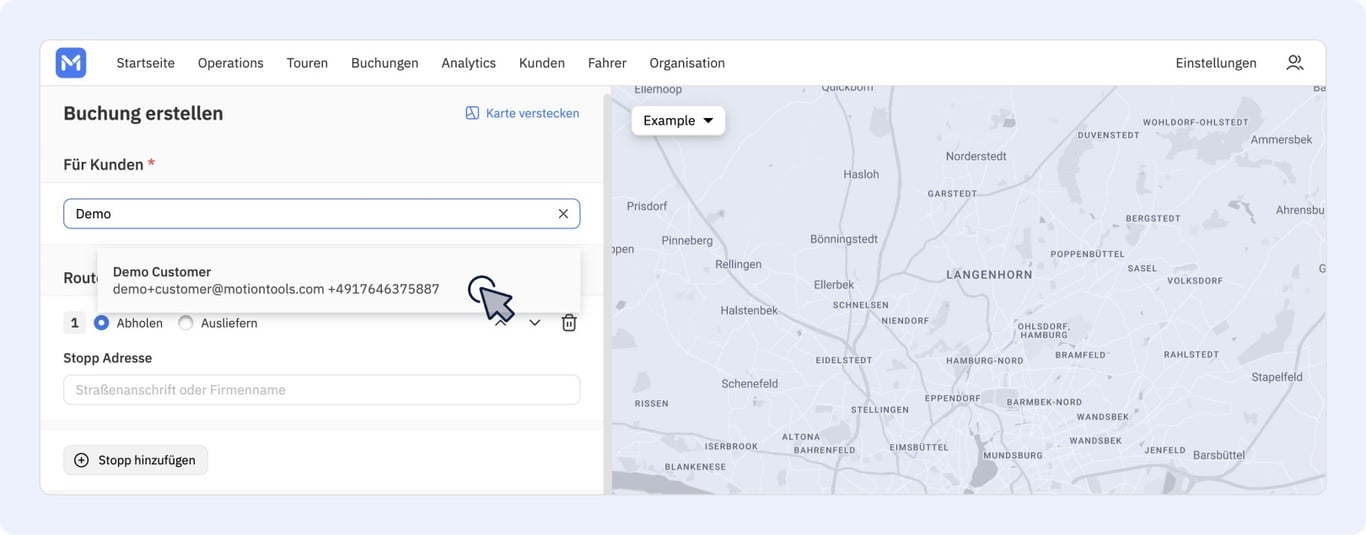Viewport: 1366px width, 535px height.
Task: Click the Poppenbüttel label on the map
Action: [1088, 254]
